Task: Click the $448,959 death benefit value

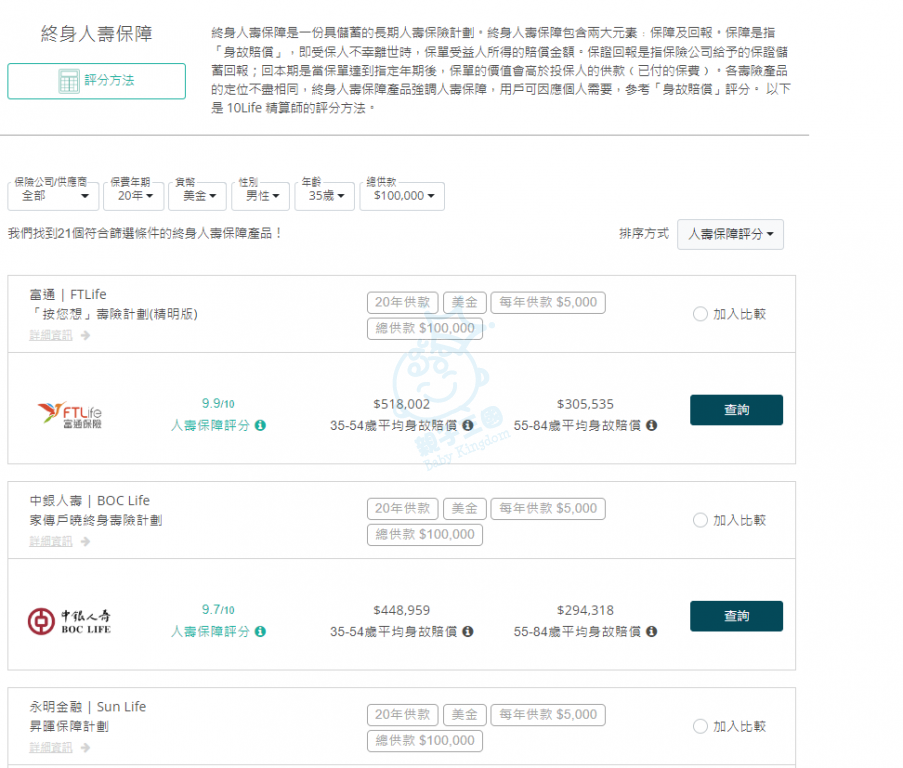Action: pyautogui.click(x=401, y=610)
